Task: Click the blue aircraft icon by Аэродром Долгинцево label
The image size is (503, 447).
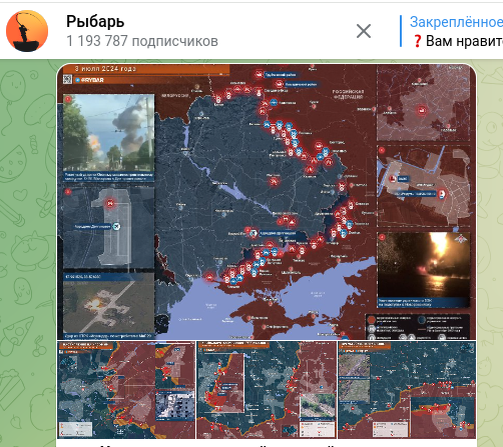Action: pyautogui.click(x=116, y=227)
